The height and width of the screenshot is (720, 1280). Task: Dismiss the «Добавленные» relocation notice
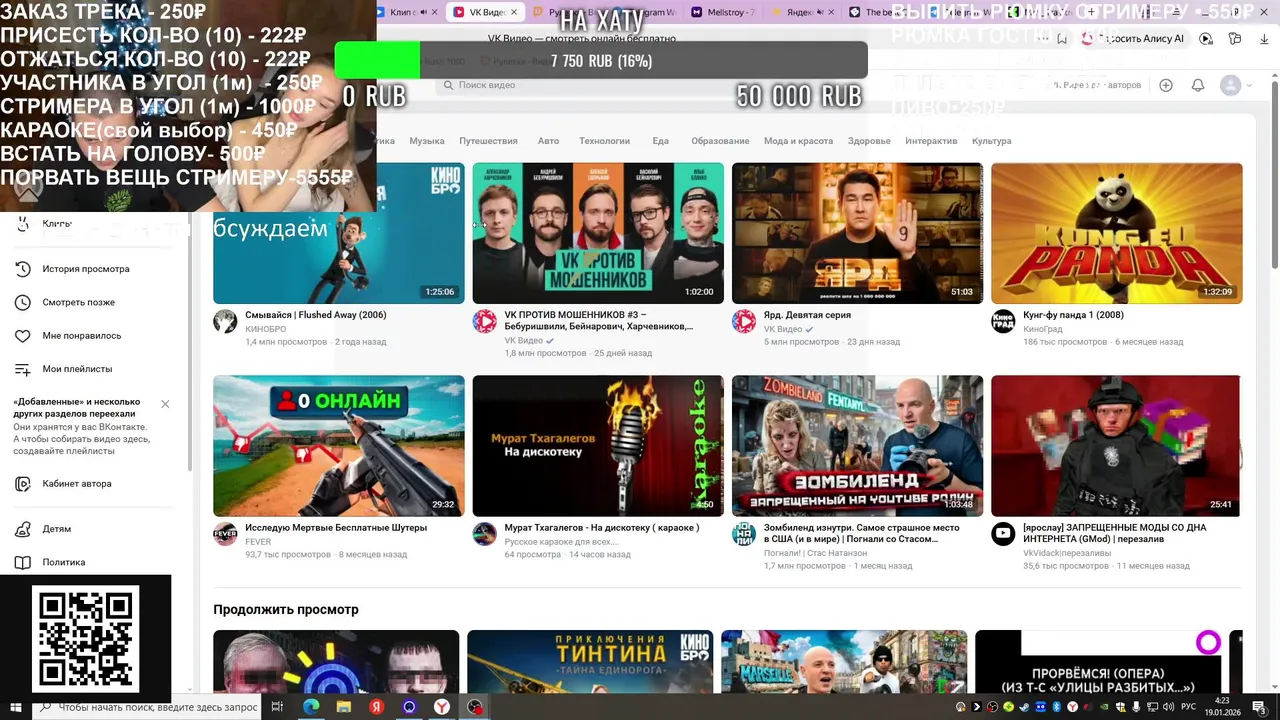[165, 404]
